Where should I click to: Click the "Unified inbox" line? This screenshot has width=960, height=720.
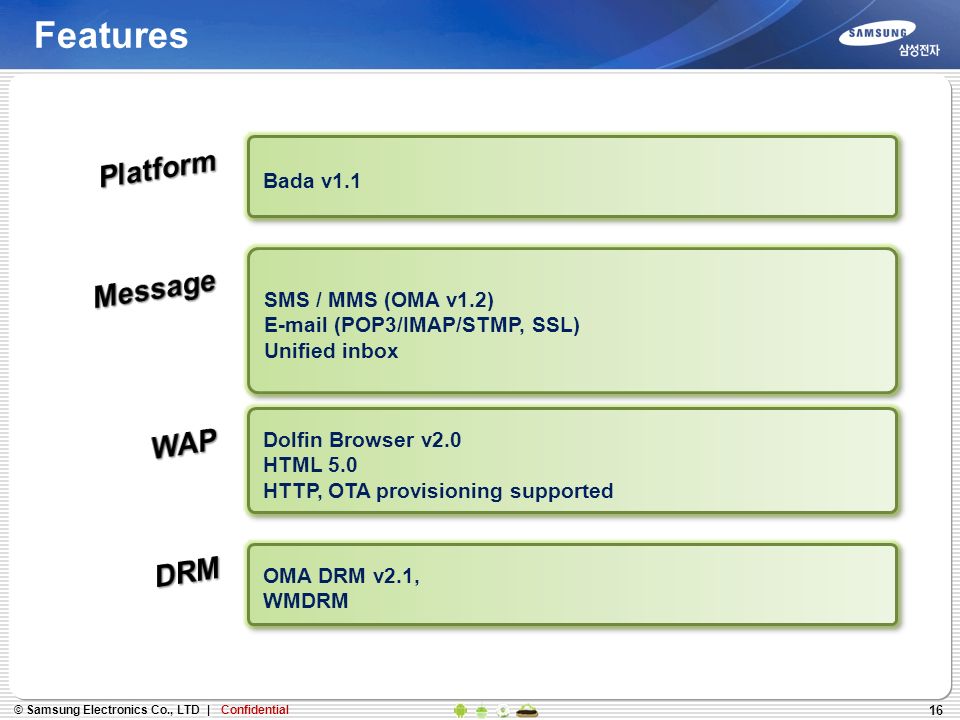(331, 351)
